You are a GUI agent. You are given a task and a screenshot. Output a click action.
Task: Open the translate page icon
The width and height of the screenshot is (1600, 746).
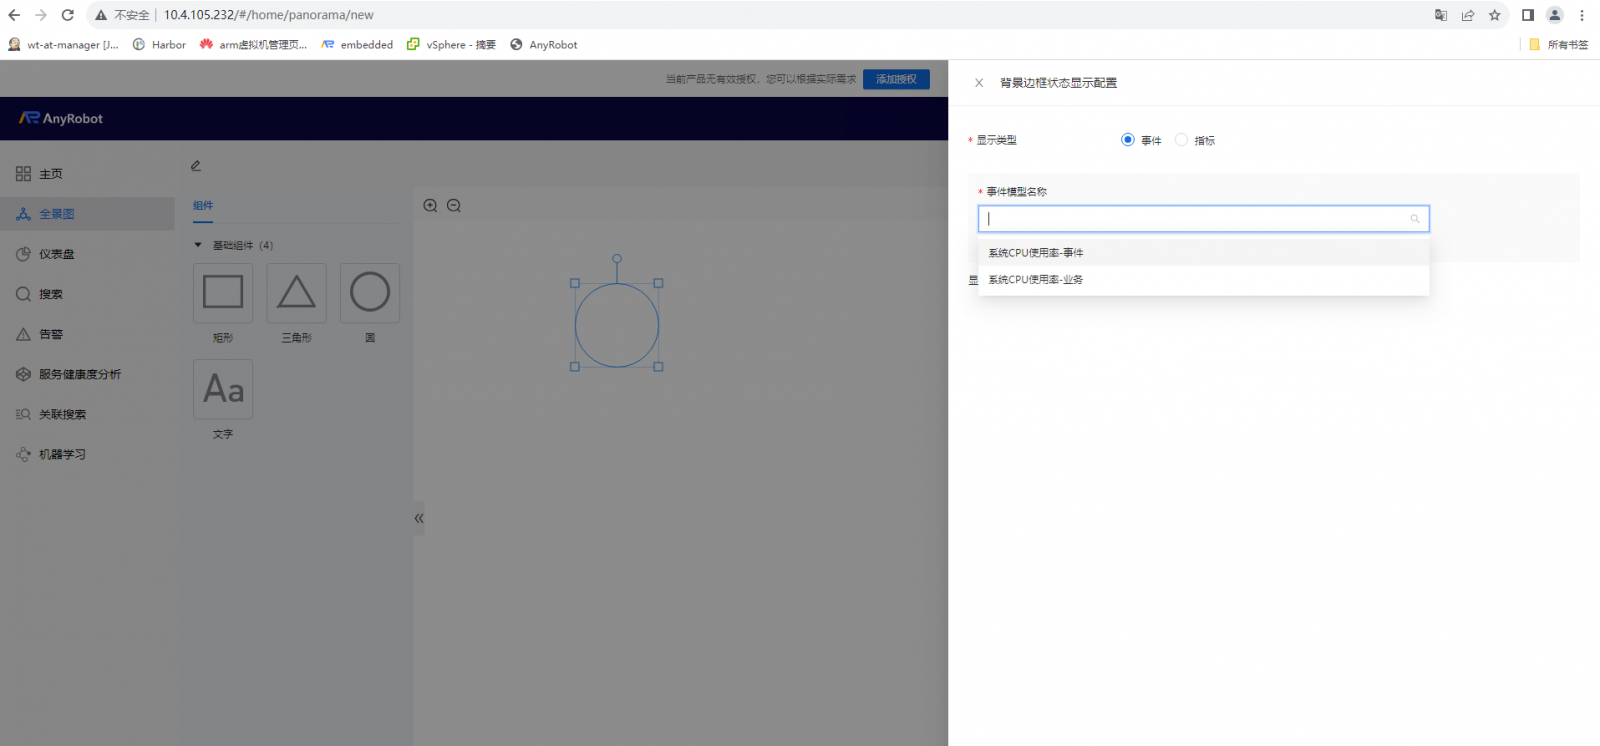1441,15
